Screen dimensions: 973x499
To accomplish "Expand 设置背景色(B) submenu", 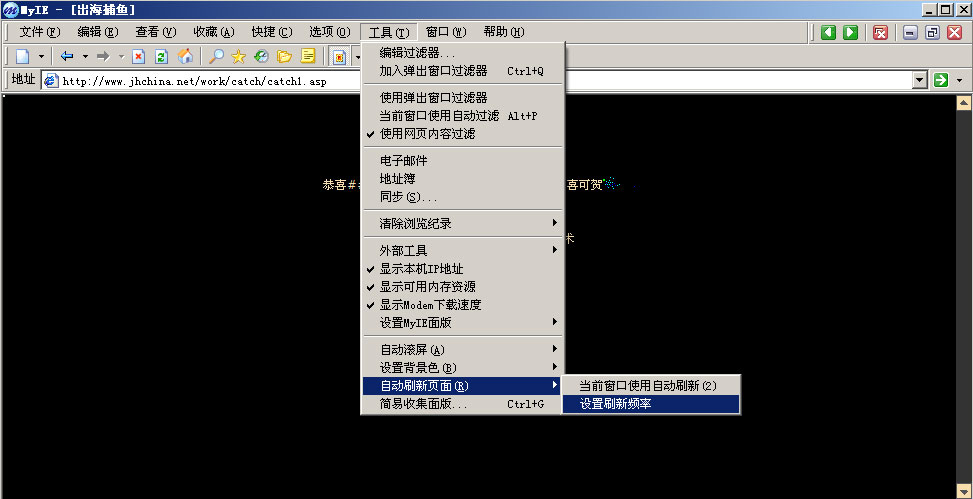I will coord(462,368).
